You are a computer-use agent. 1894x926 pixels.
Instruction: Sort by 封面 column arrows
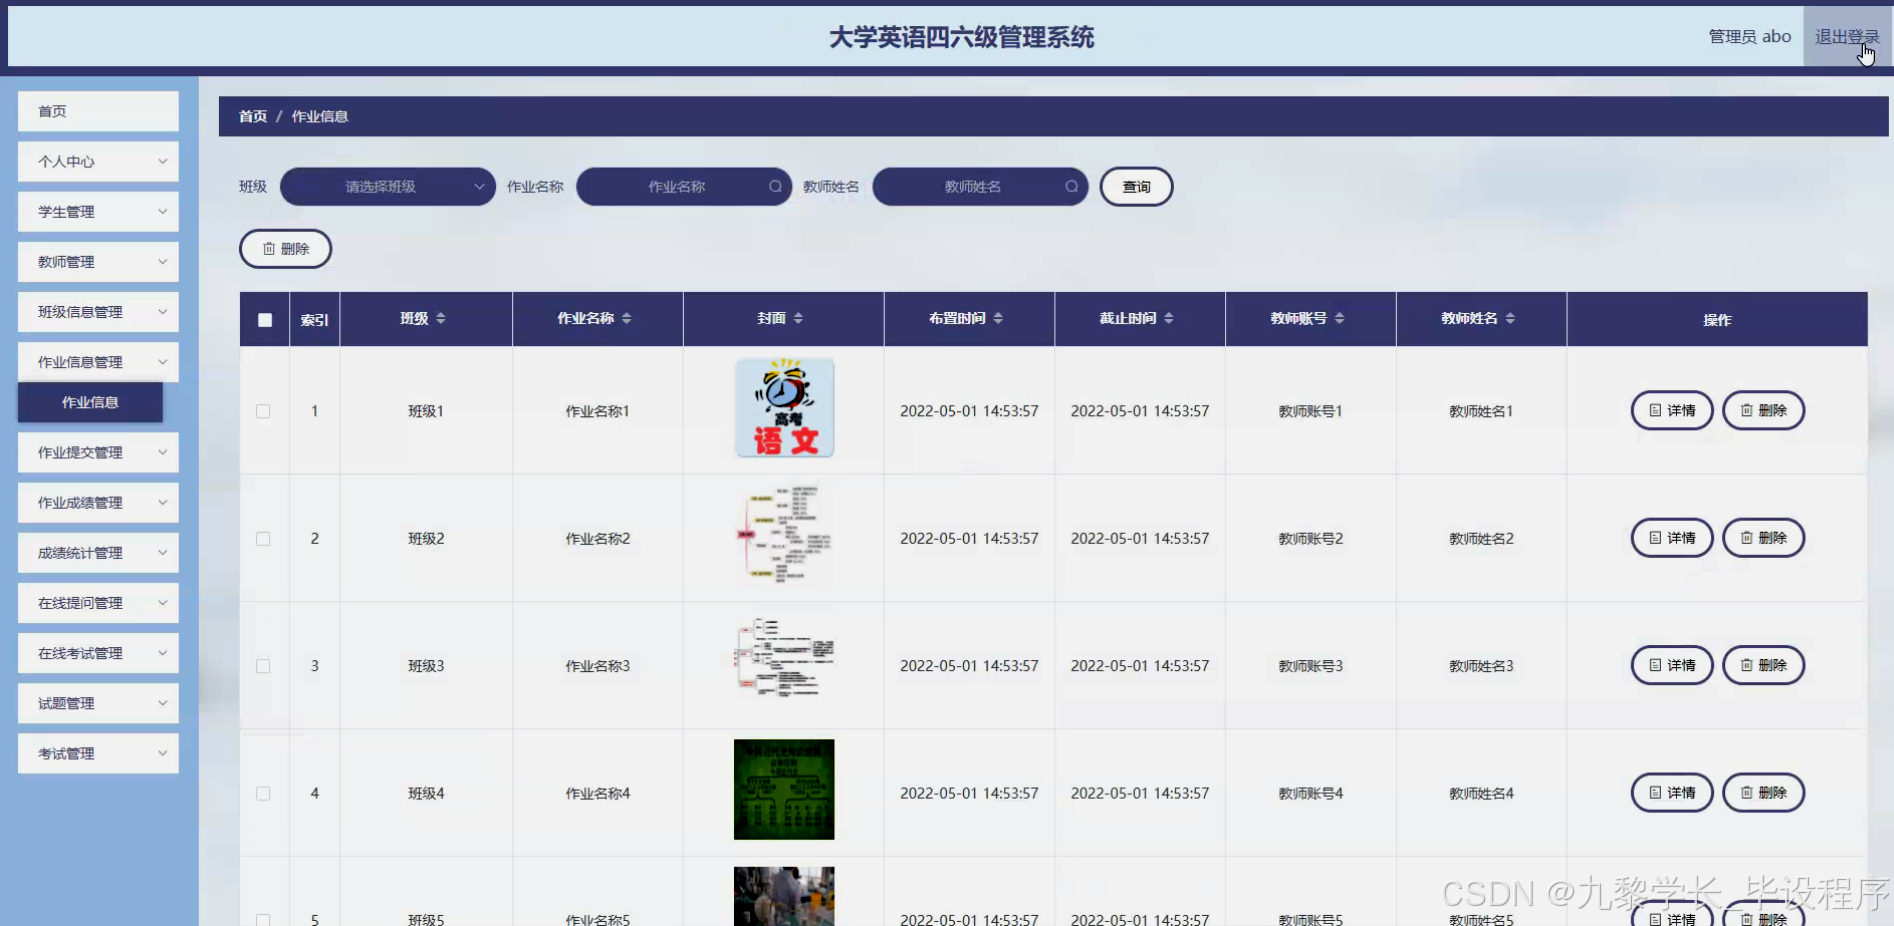point(798,318)
